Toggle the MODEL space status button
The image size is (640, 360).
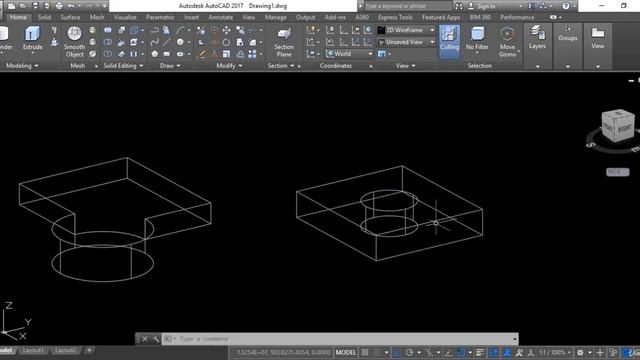click(345, 352)
